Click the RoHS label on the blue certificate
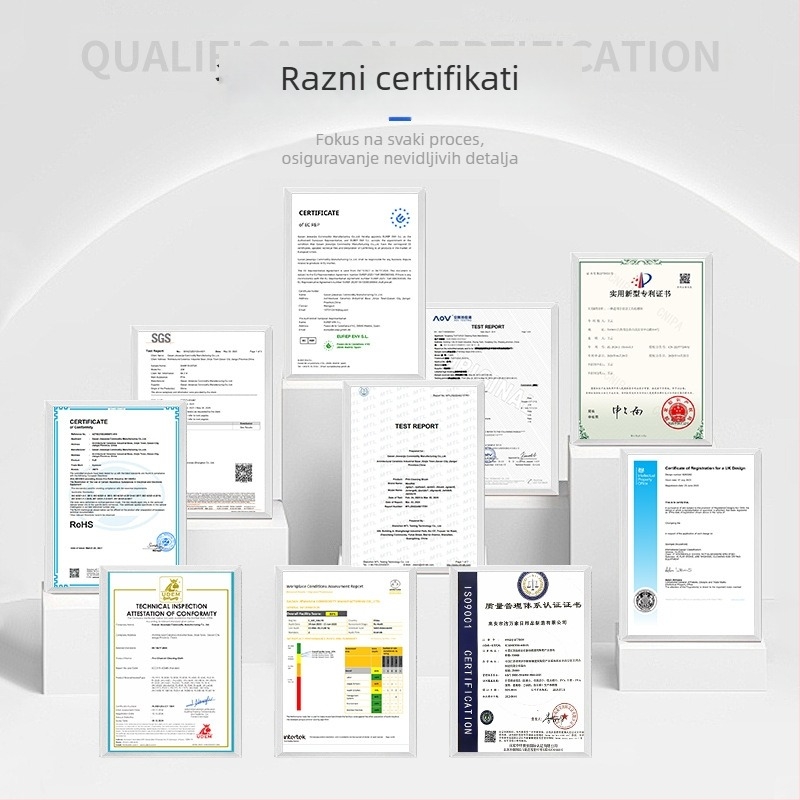800x800 pixels. pos(81,524)
